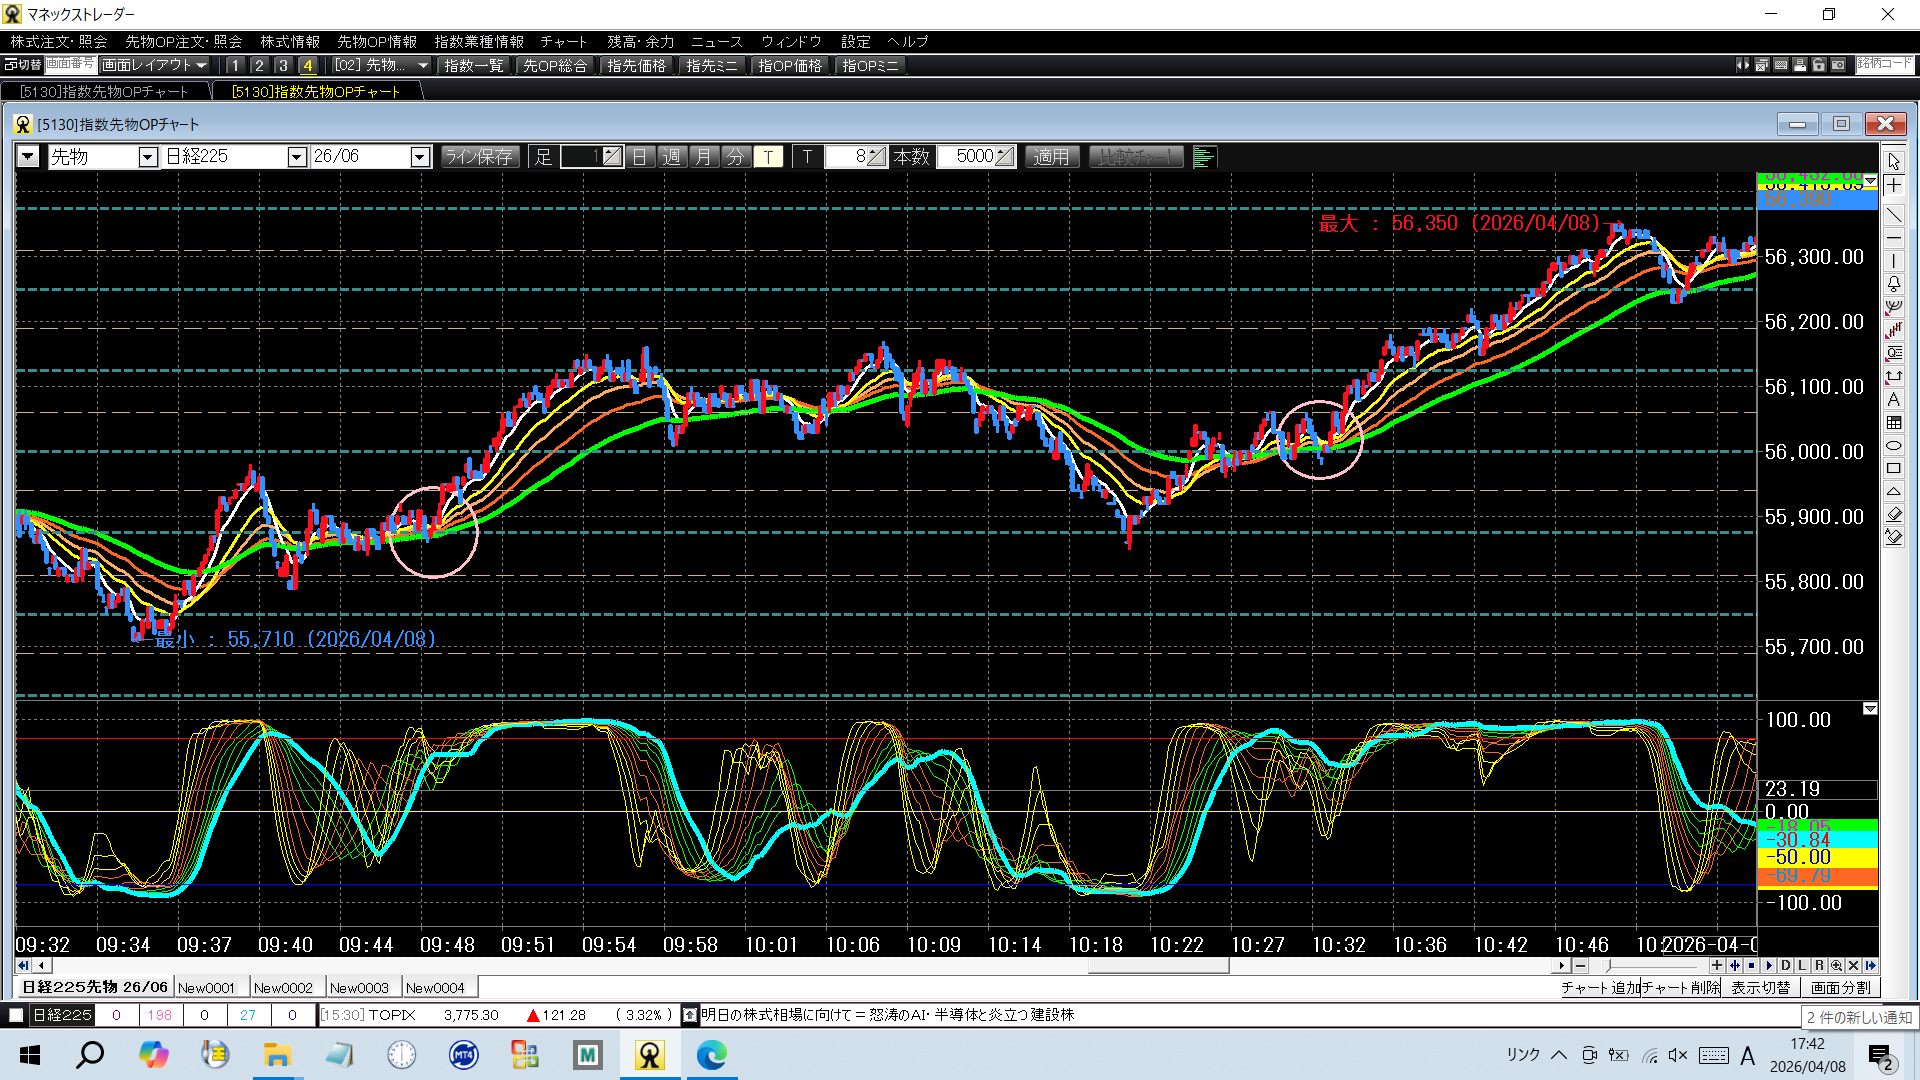Expand the 26/06 contract month dropdown
Image resolution: width=1920 pixels, height=1080 pixels.
tap(420, 157)
